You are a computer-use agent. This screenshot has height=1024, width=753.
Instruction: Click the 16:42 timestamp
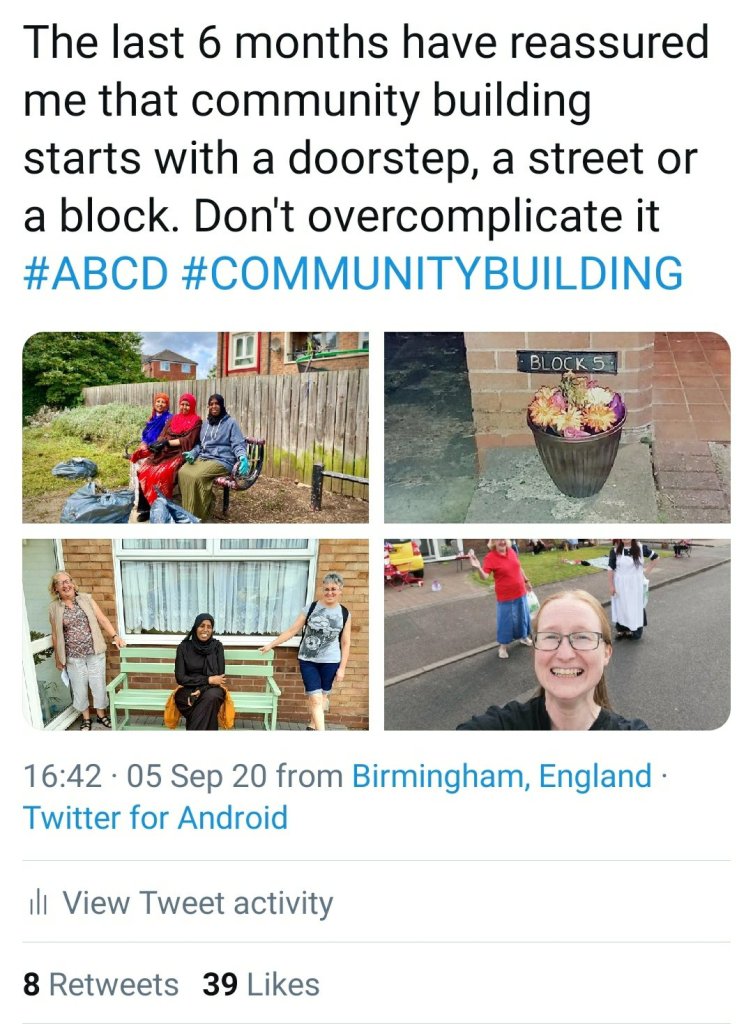coord(62,776)
